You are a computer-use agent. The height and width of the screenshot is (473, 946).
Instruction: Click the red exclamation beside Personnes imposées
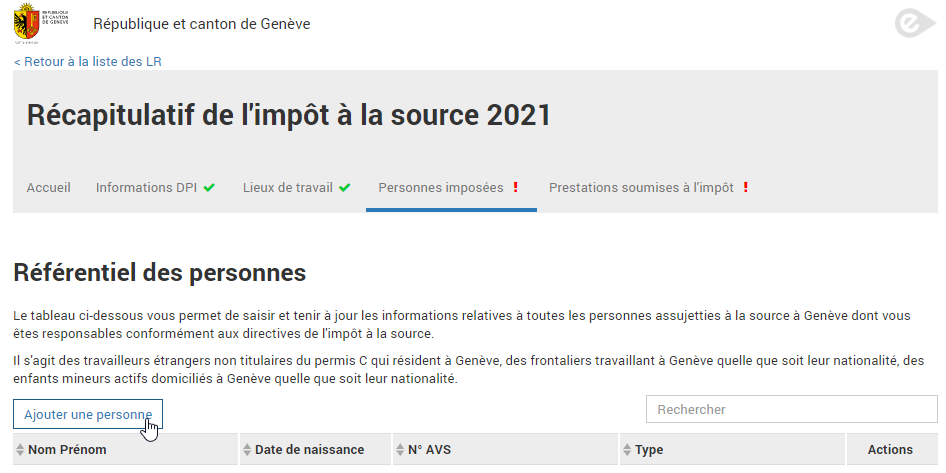[515, 187]
